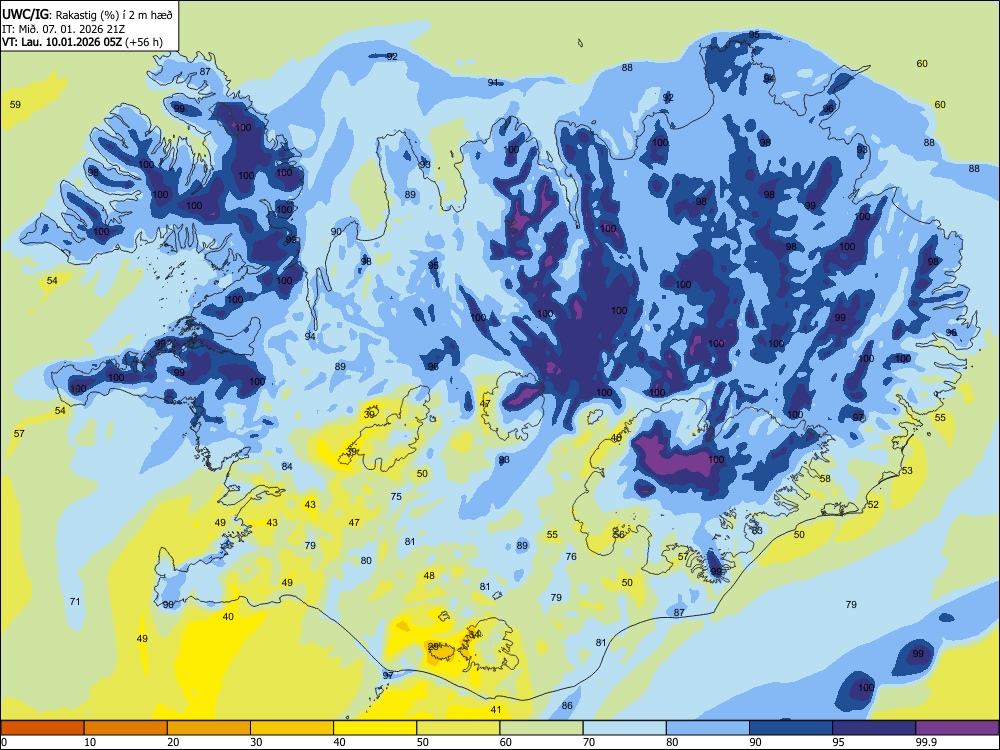The height and width of the screenshot is (750, 1000).
Task: Click the 60–70 light green legend swatch
Action: pyautogui.click(x=541, y=728)
